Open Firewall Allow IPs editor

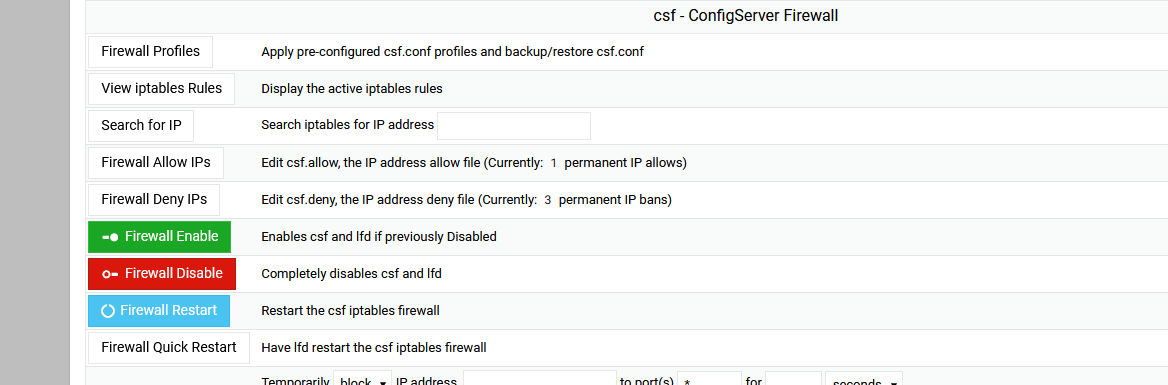click(156, 162)
